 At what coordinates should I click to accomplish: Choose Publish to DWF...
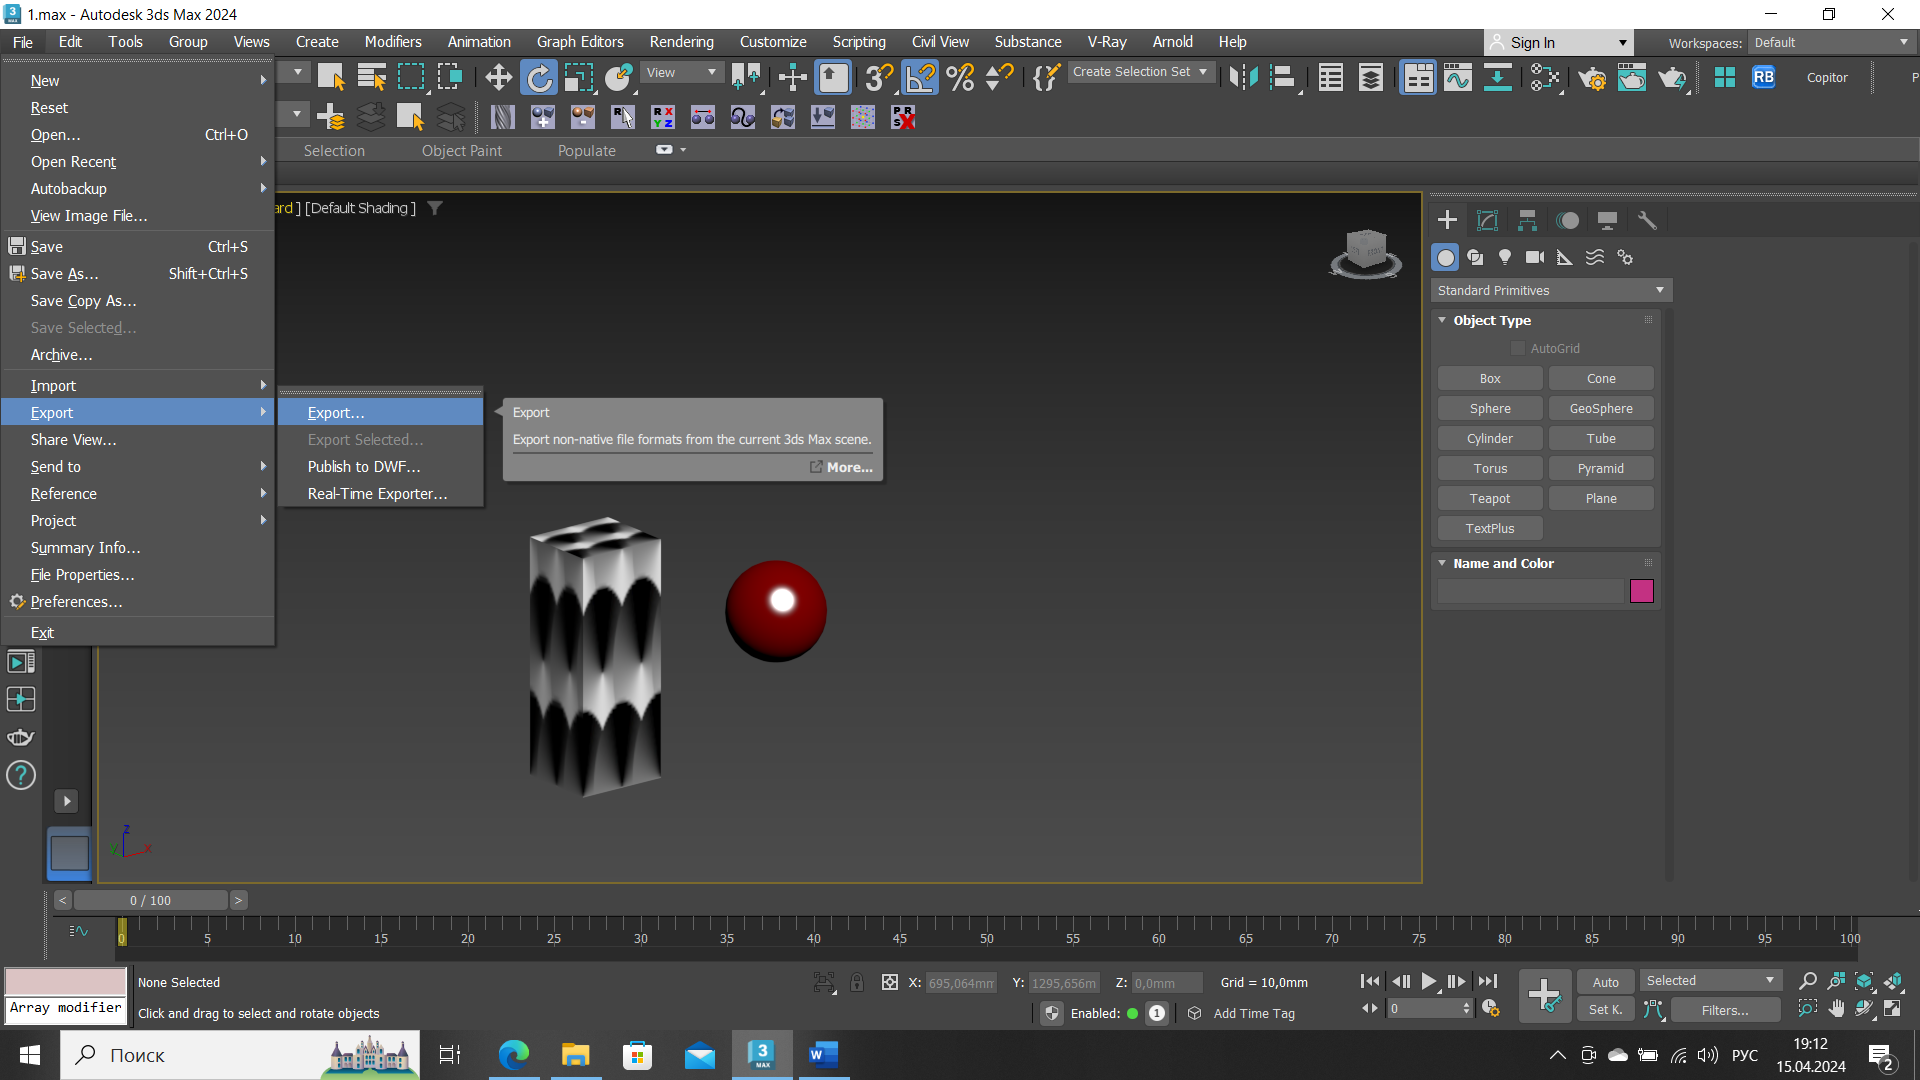pyautogui.click(x=380, y=466)
